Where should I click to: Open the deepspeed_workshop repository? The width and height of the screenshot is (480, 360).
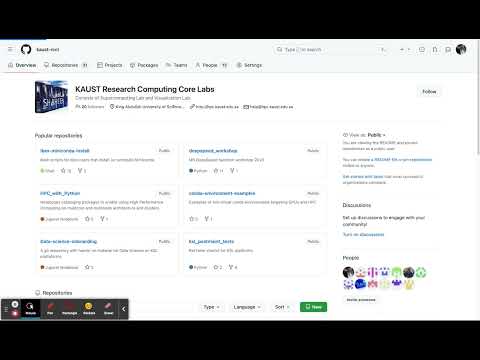213,151
